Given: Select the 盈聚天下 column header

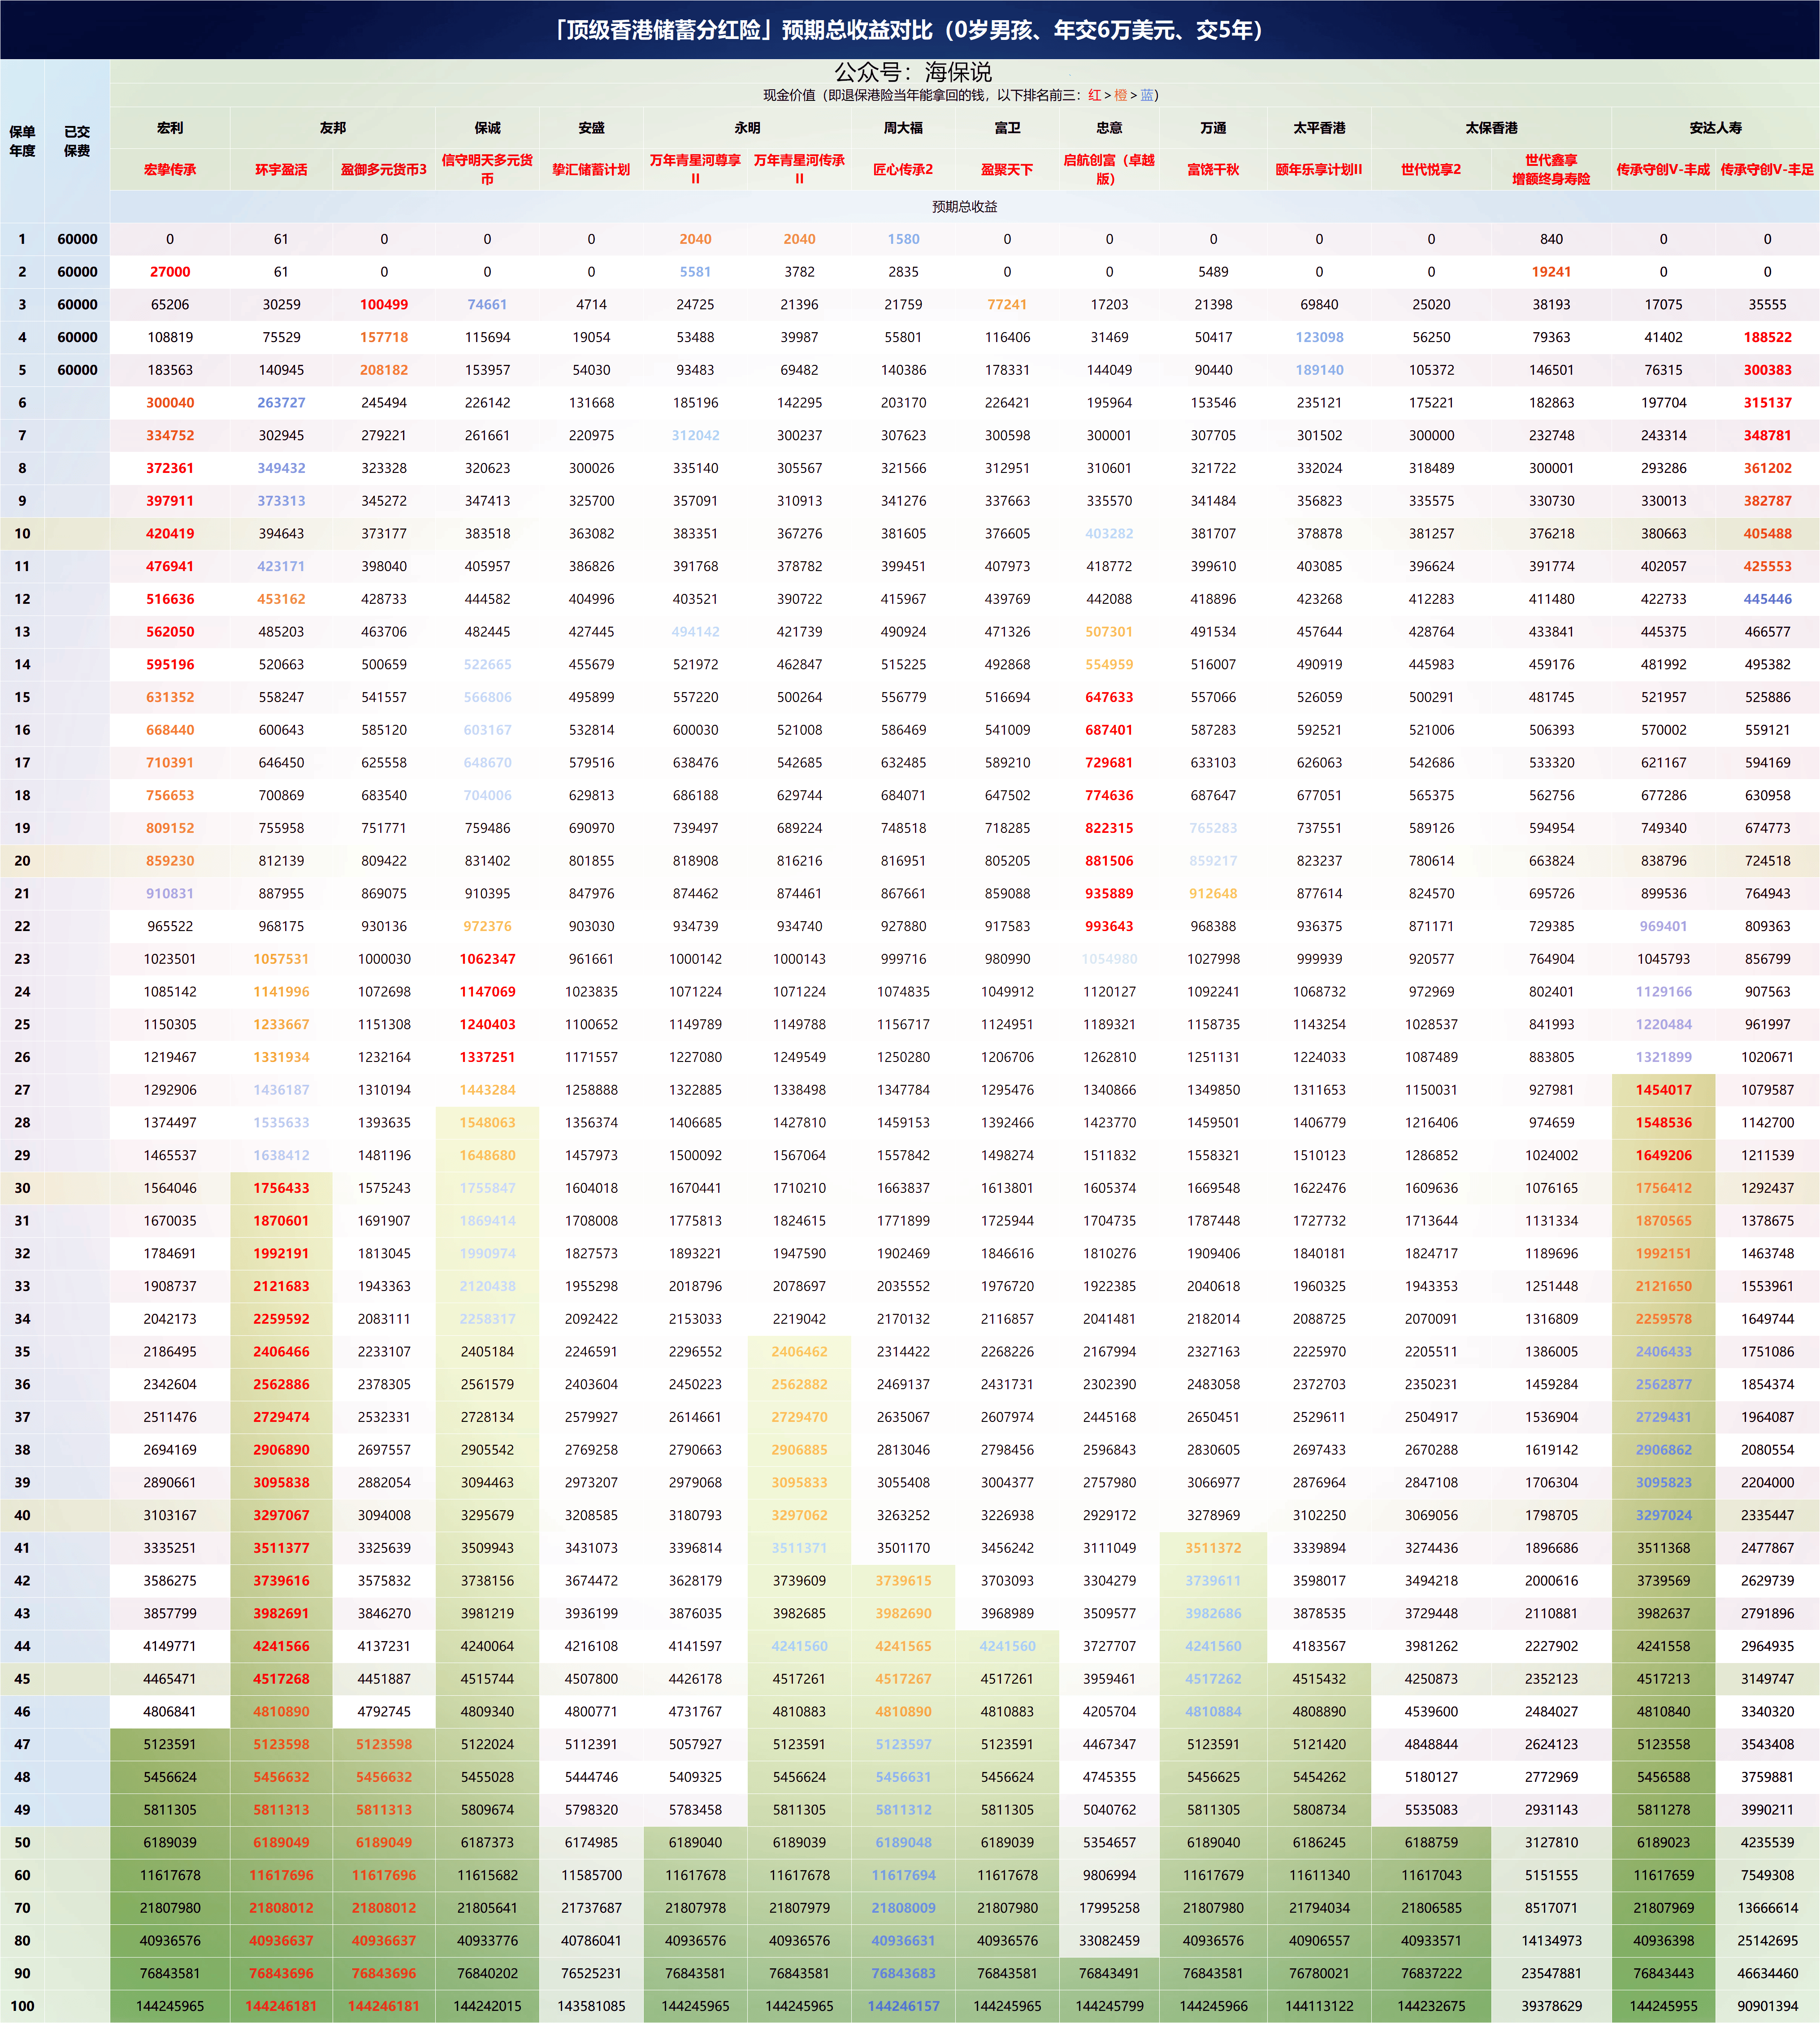Looking at the screenshot, I should (x=1007, y=169).
